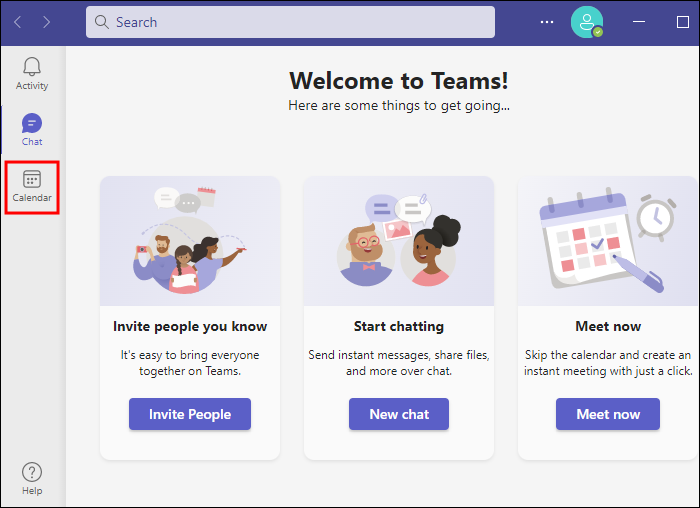Image resolution: width=700 pixels, height=508 pixels.
Task: Open the Help question mark icon
Action: tap(32, 472)
